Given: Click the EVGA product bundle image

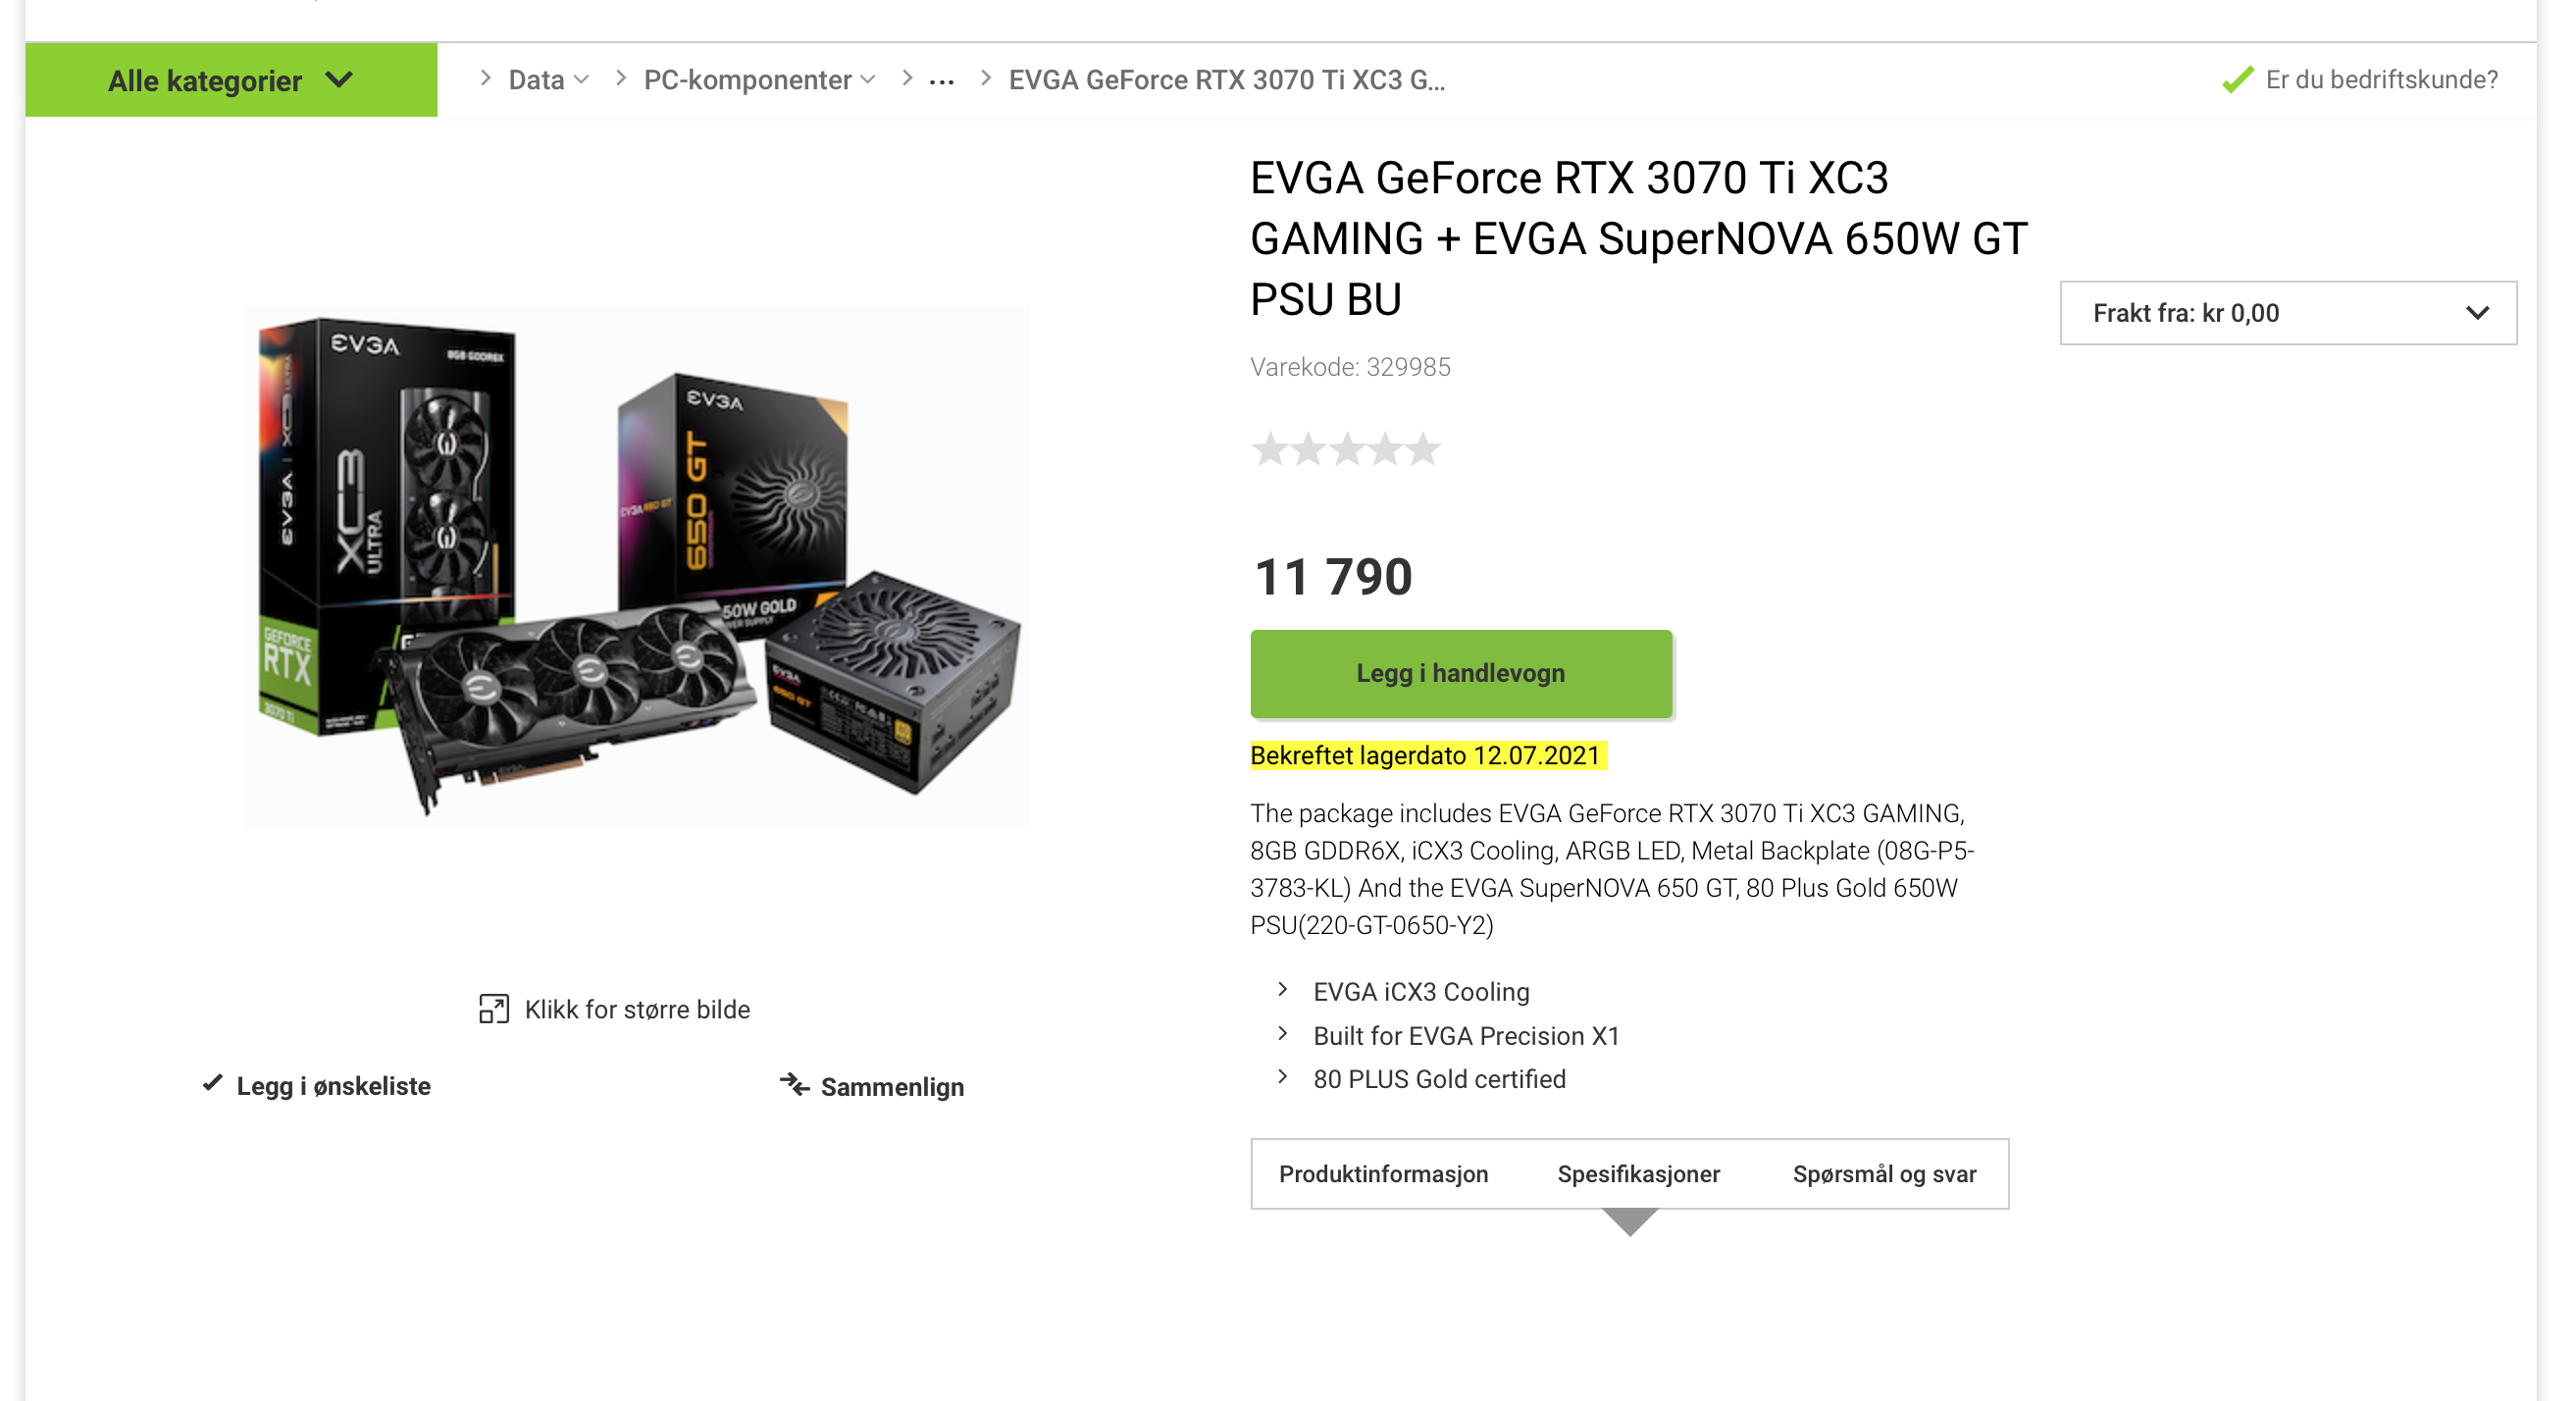Looking at the screenshot, I should (x=637, y=566).
